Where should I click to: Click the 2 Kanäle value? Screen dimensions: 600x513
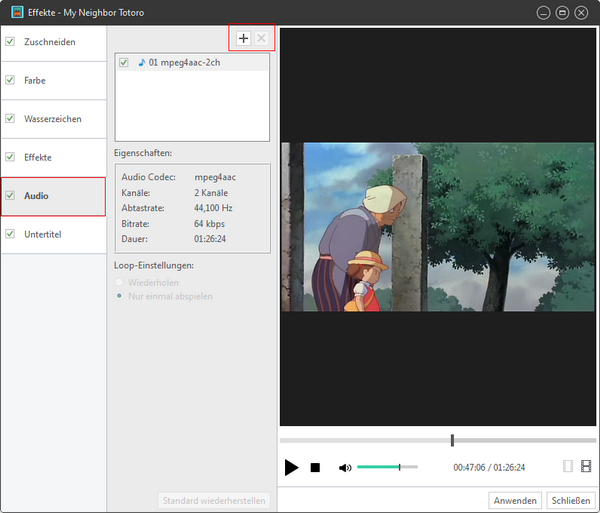click(x=211, y=193)
